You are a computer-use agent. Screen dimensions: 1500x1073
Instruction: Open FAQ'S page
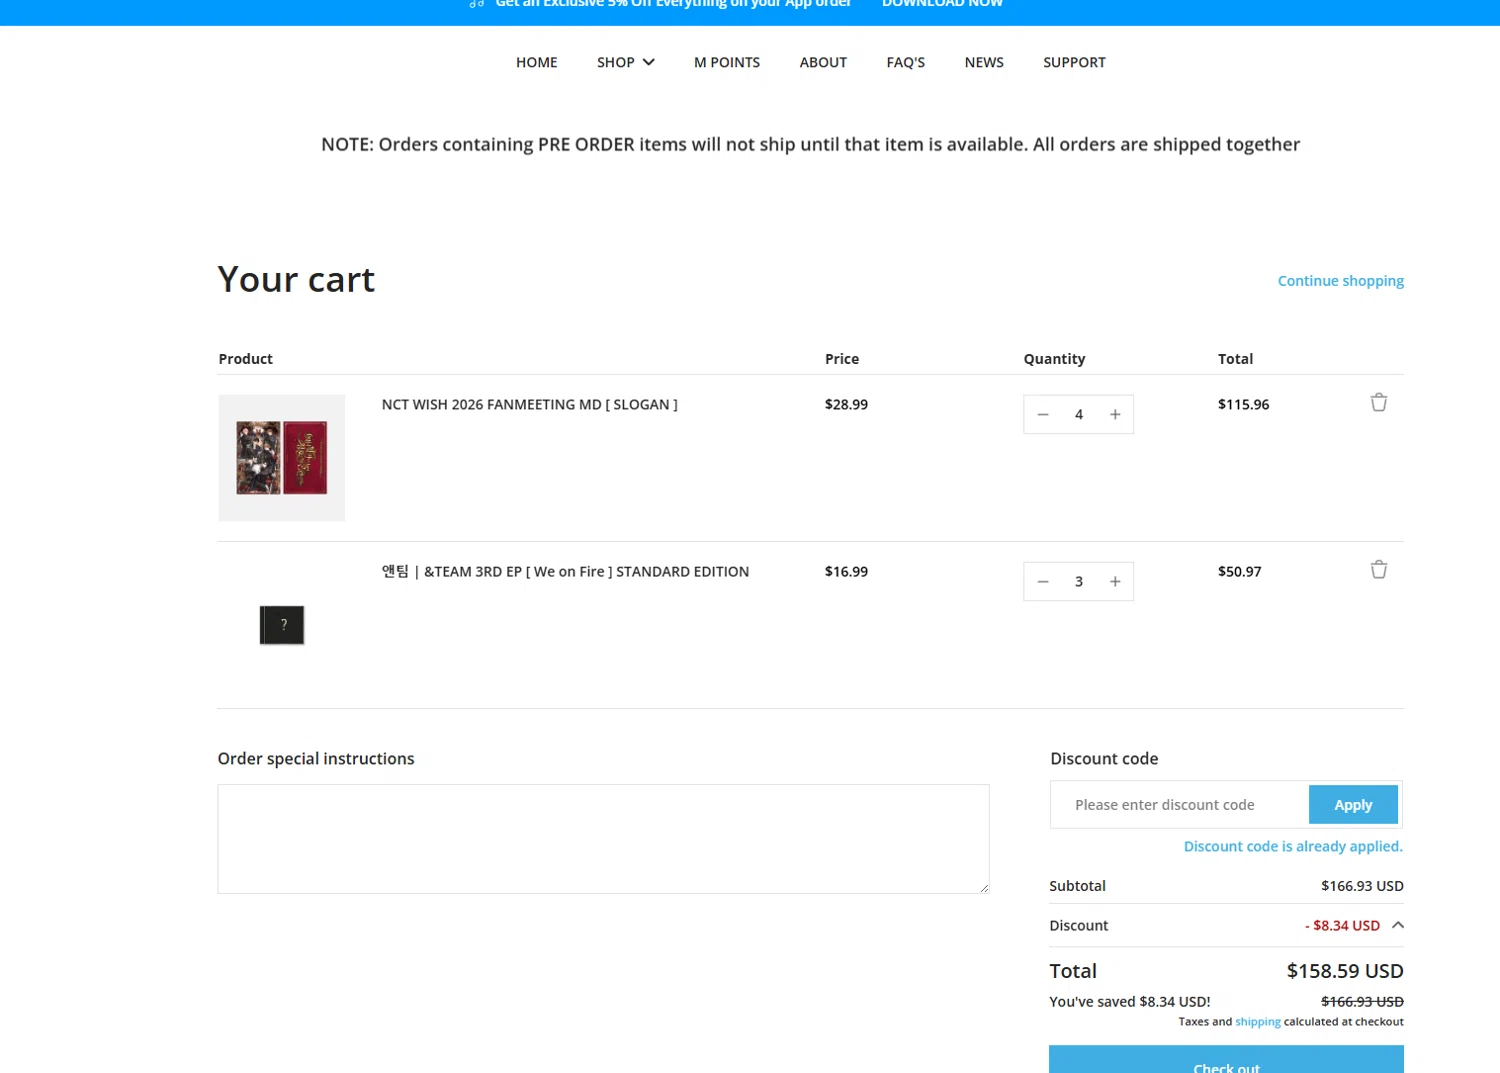906,62
